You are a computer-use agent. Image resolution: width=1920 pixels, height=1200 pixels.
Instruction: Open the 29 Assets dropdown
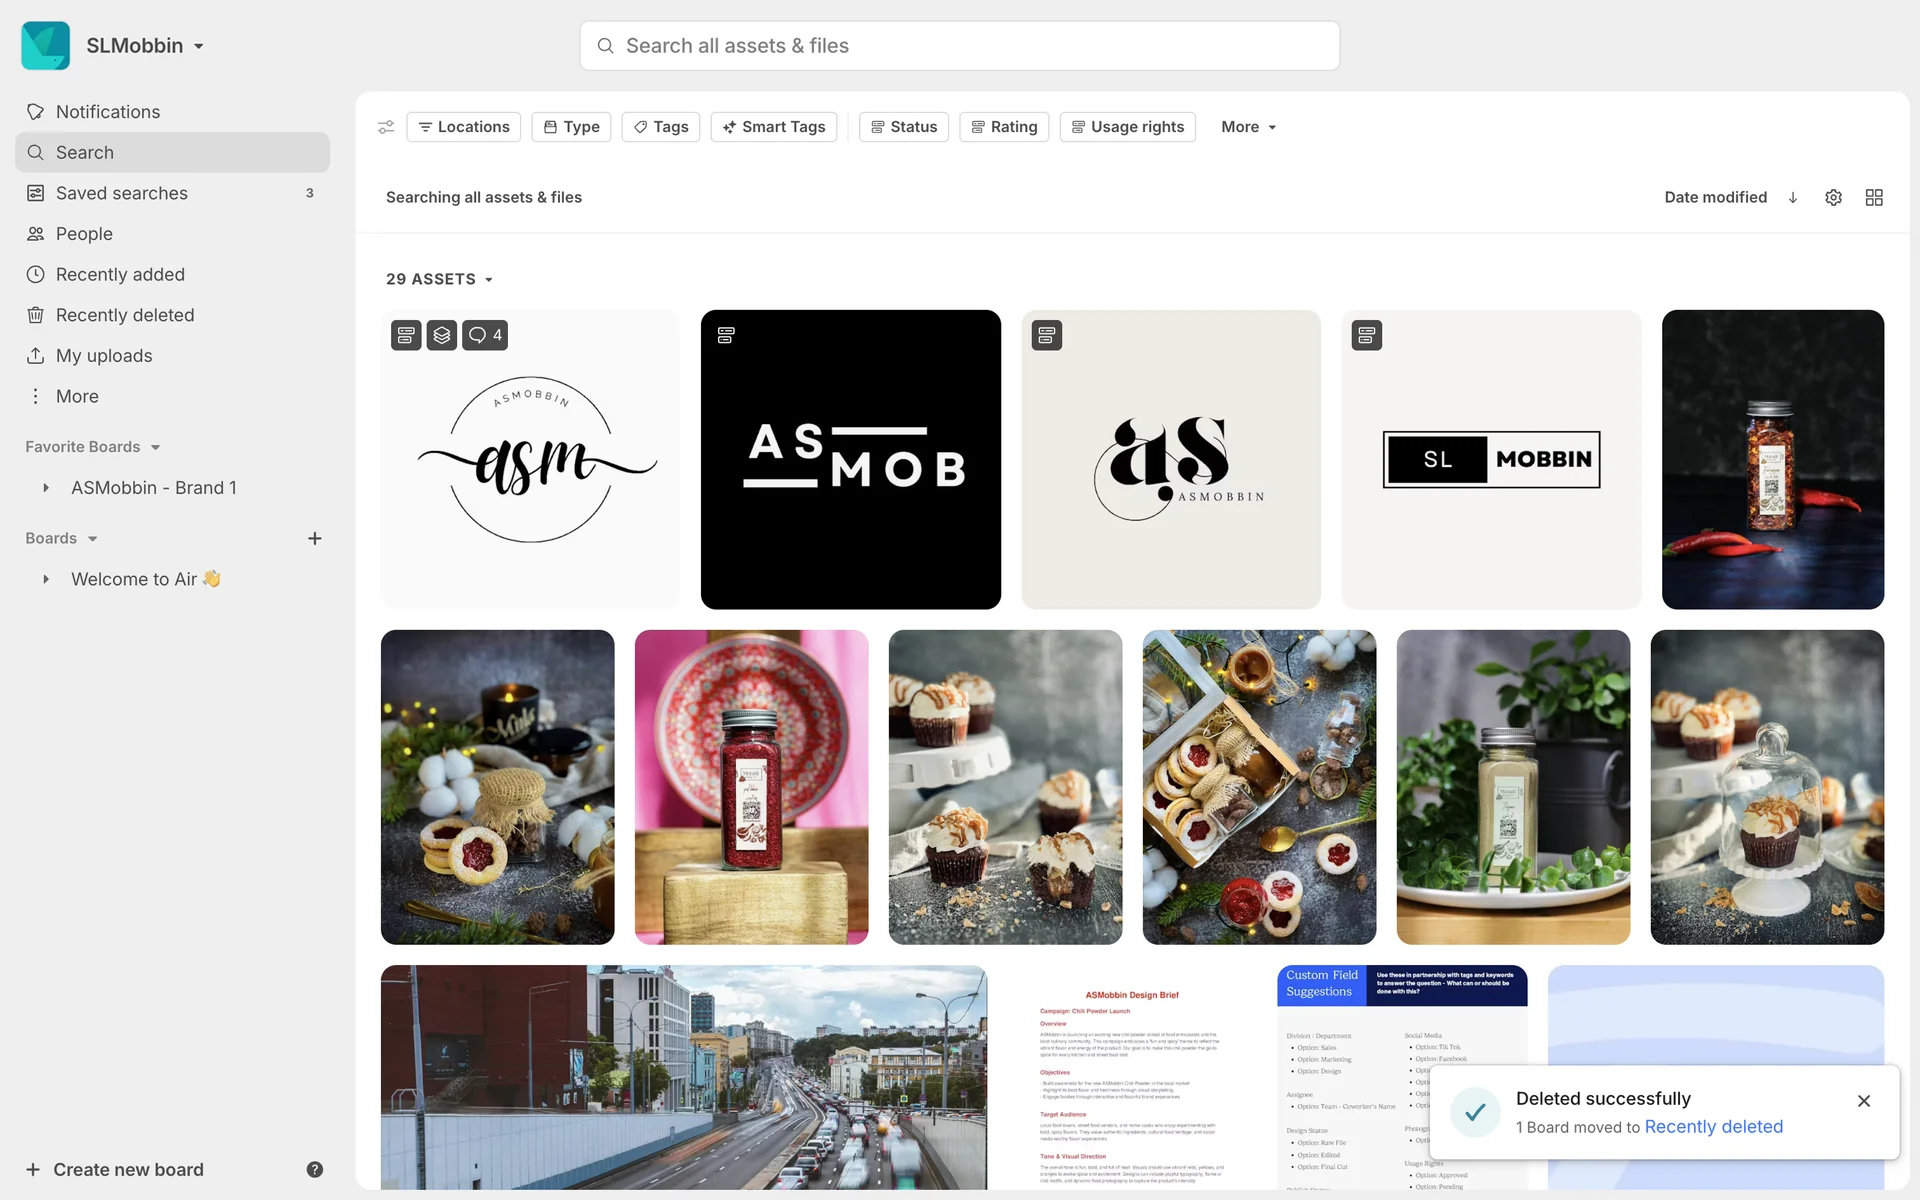440,279
